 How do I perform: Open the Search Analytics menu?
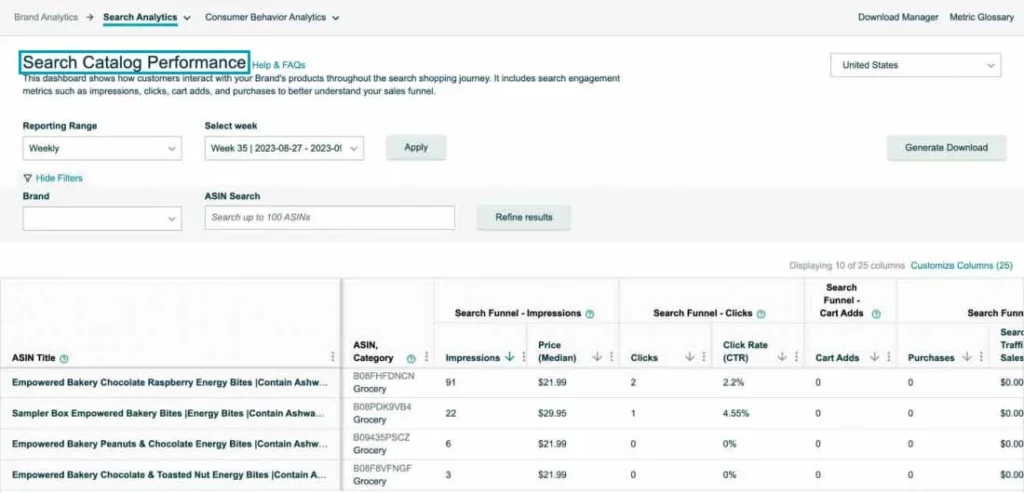point(146,17)
